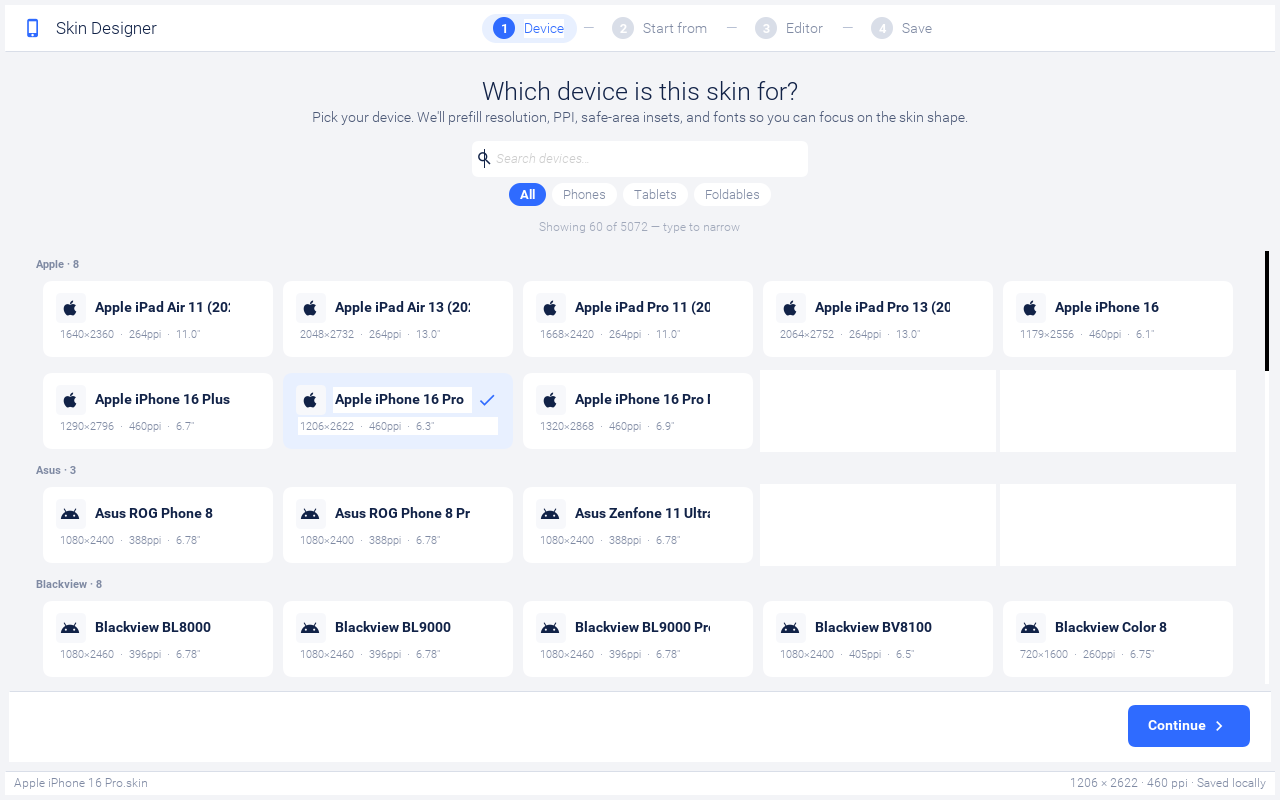
Task: Click the Saved locally status text
Action: (x=1231, y=783)
